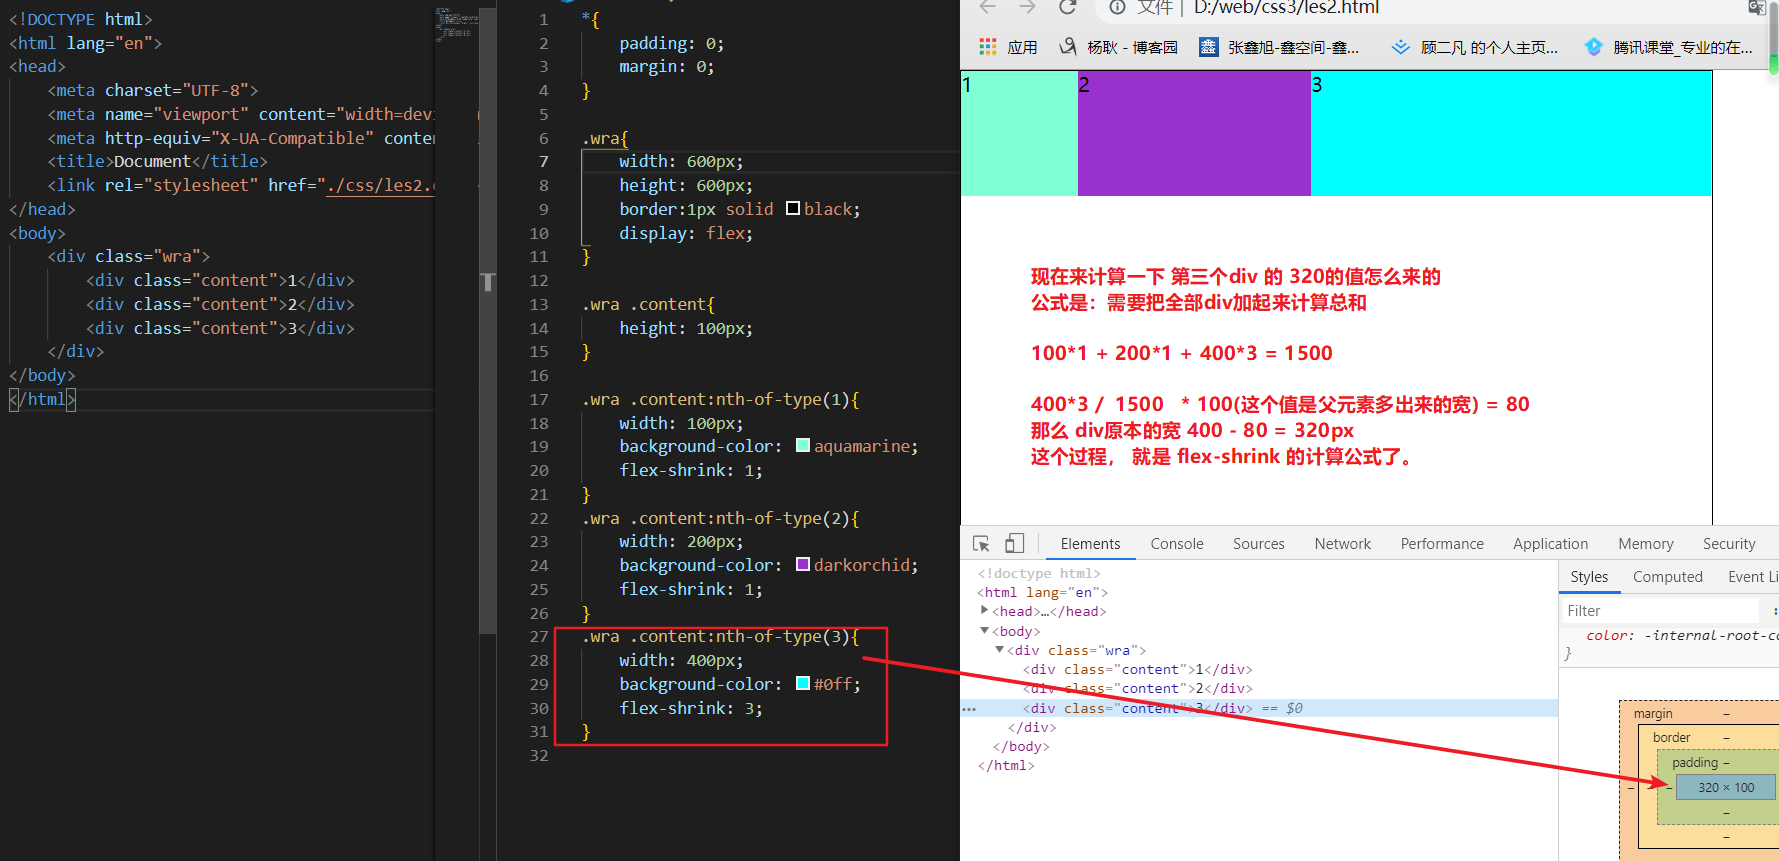
Task: Collapse the div class wra node
Action: (999, 650)
